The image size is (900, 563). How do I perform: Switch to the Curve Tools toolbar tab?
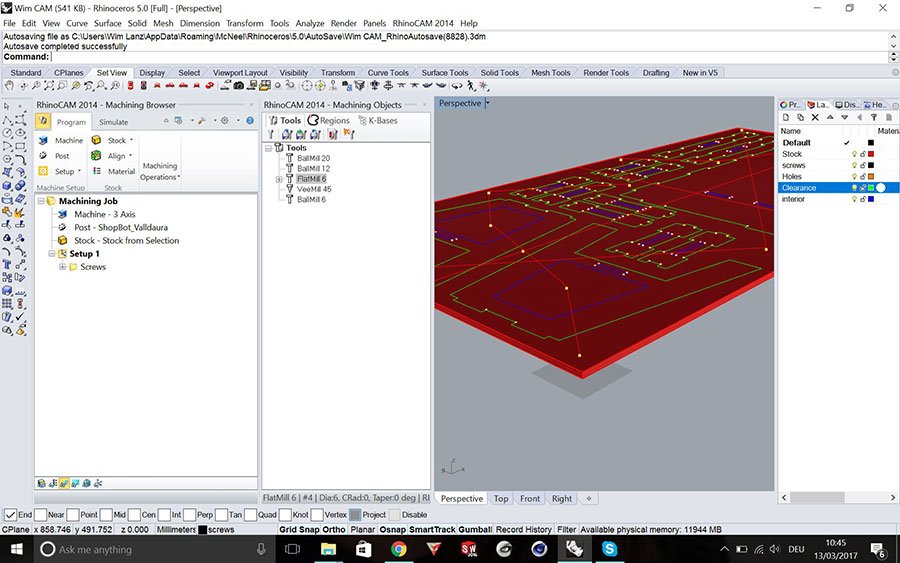(388, 73)
